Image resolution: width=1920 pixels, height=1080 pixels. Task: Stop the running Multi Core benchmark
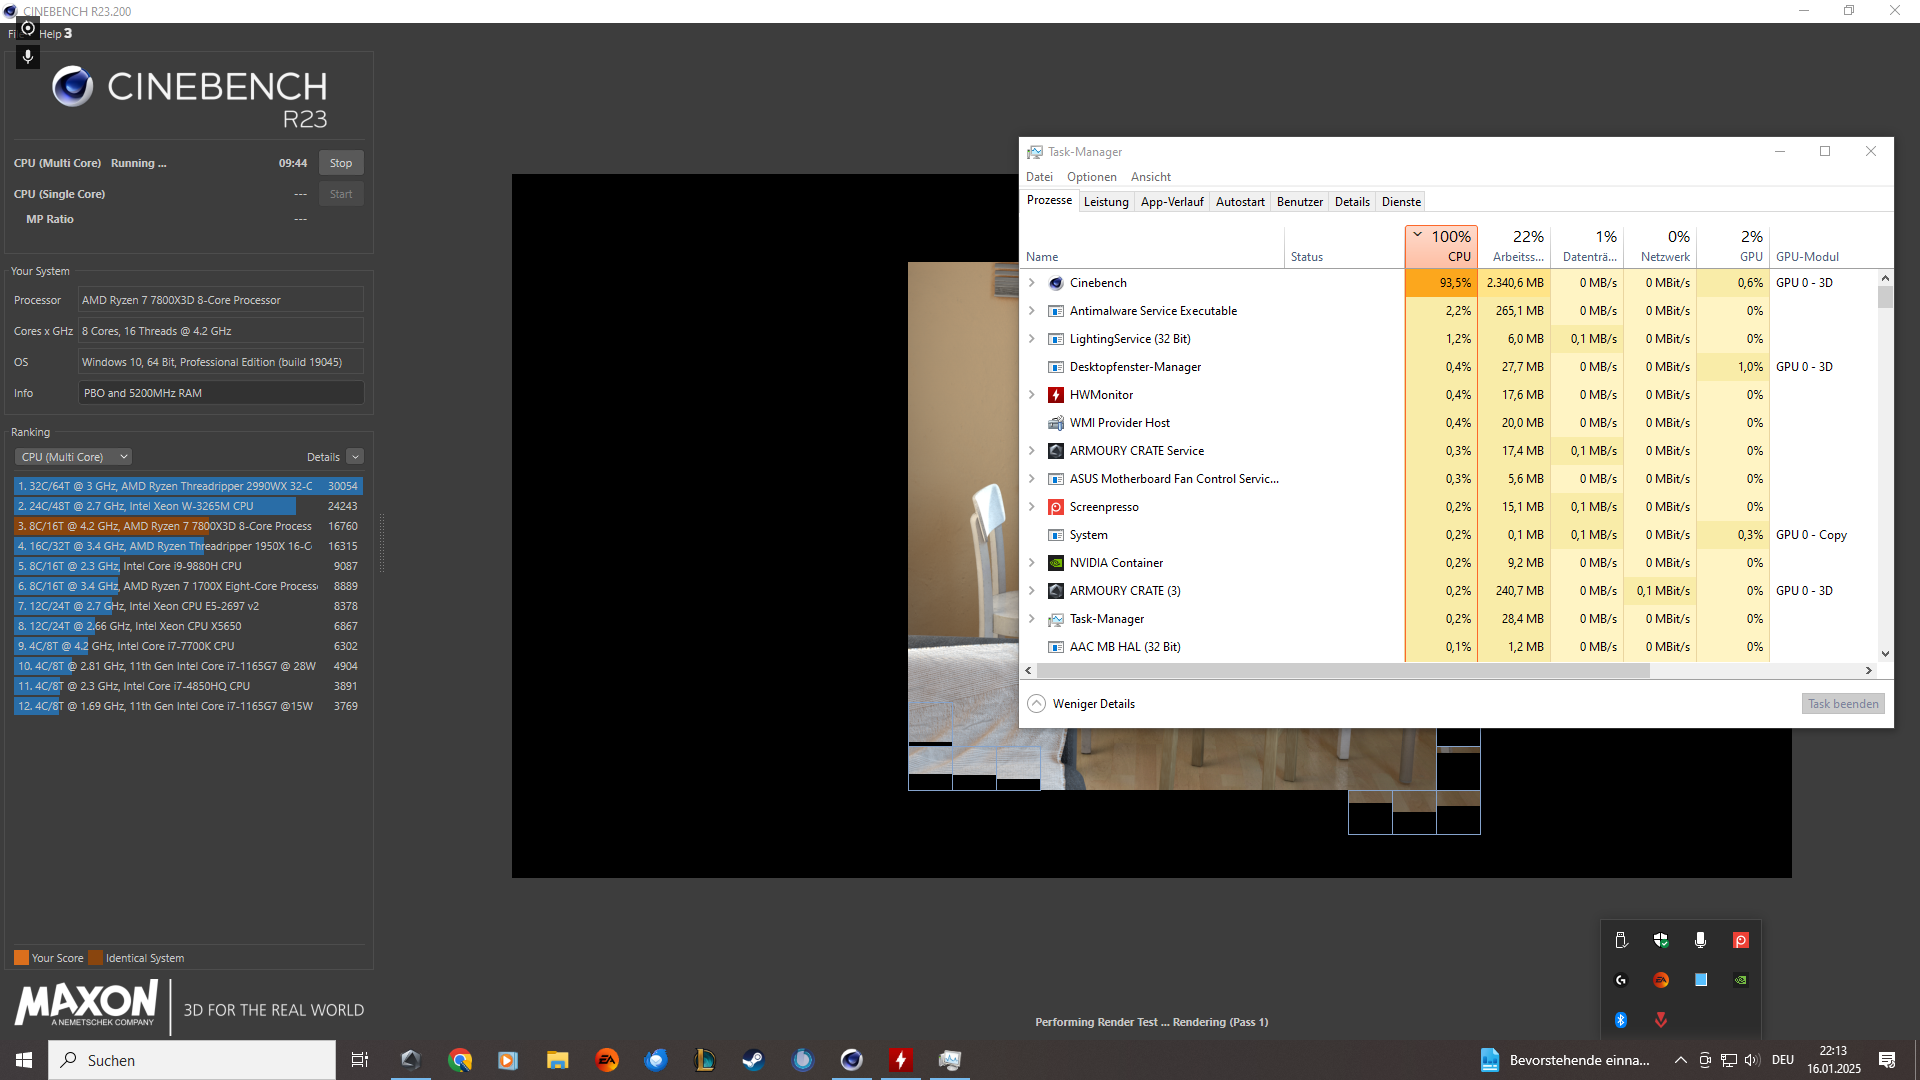coord(341,163)
